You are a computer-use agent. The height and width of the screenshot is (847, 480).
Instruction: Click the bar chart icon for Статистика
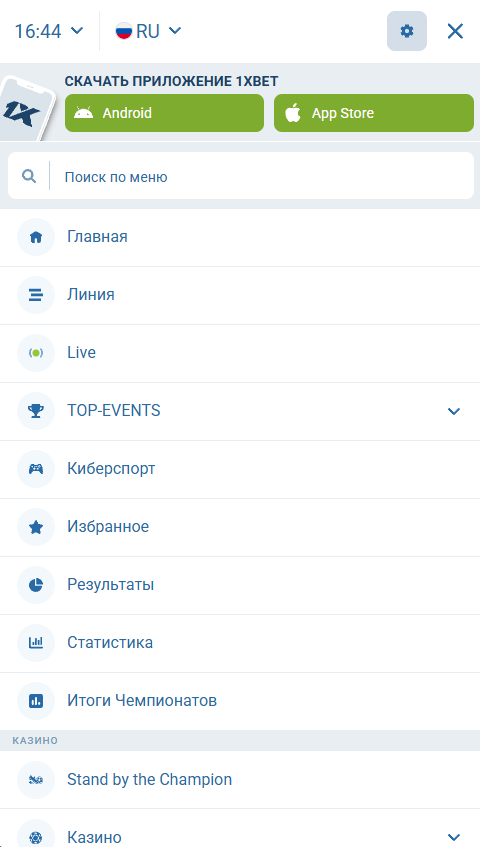36,643
